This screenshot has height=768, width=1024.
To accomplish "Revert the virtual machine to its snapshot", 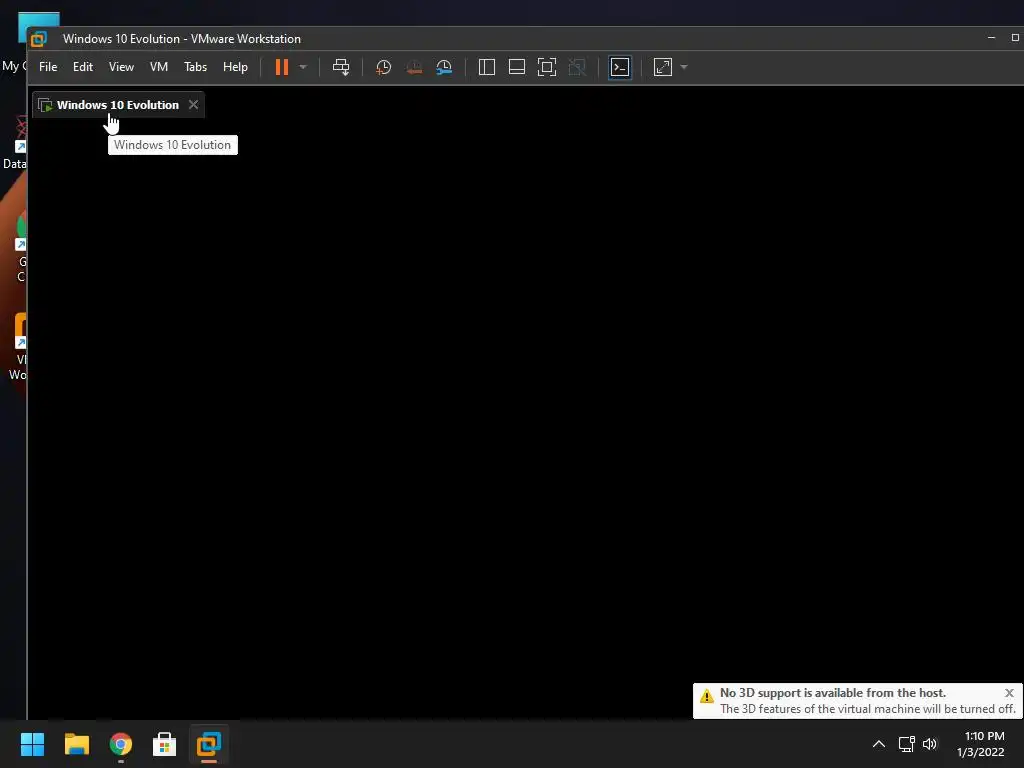I will pos(414,67).
